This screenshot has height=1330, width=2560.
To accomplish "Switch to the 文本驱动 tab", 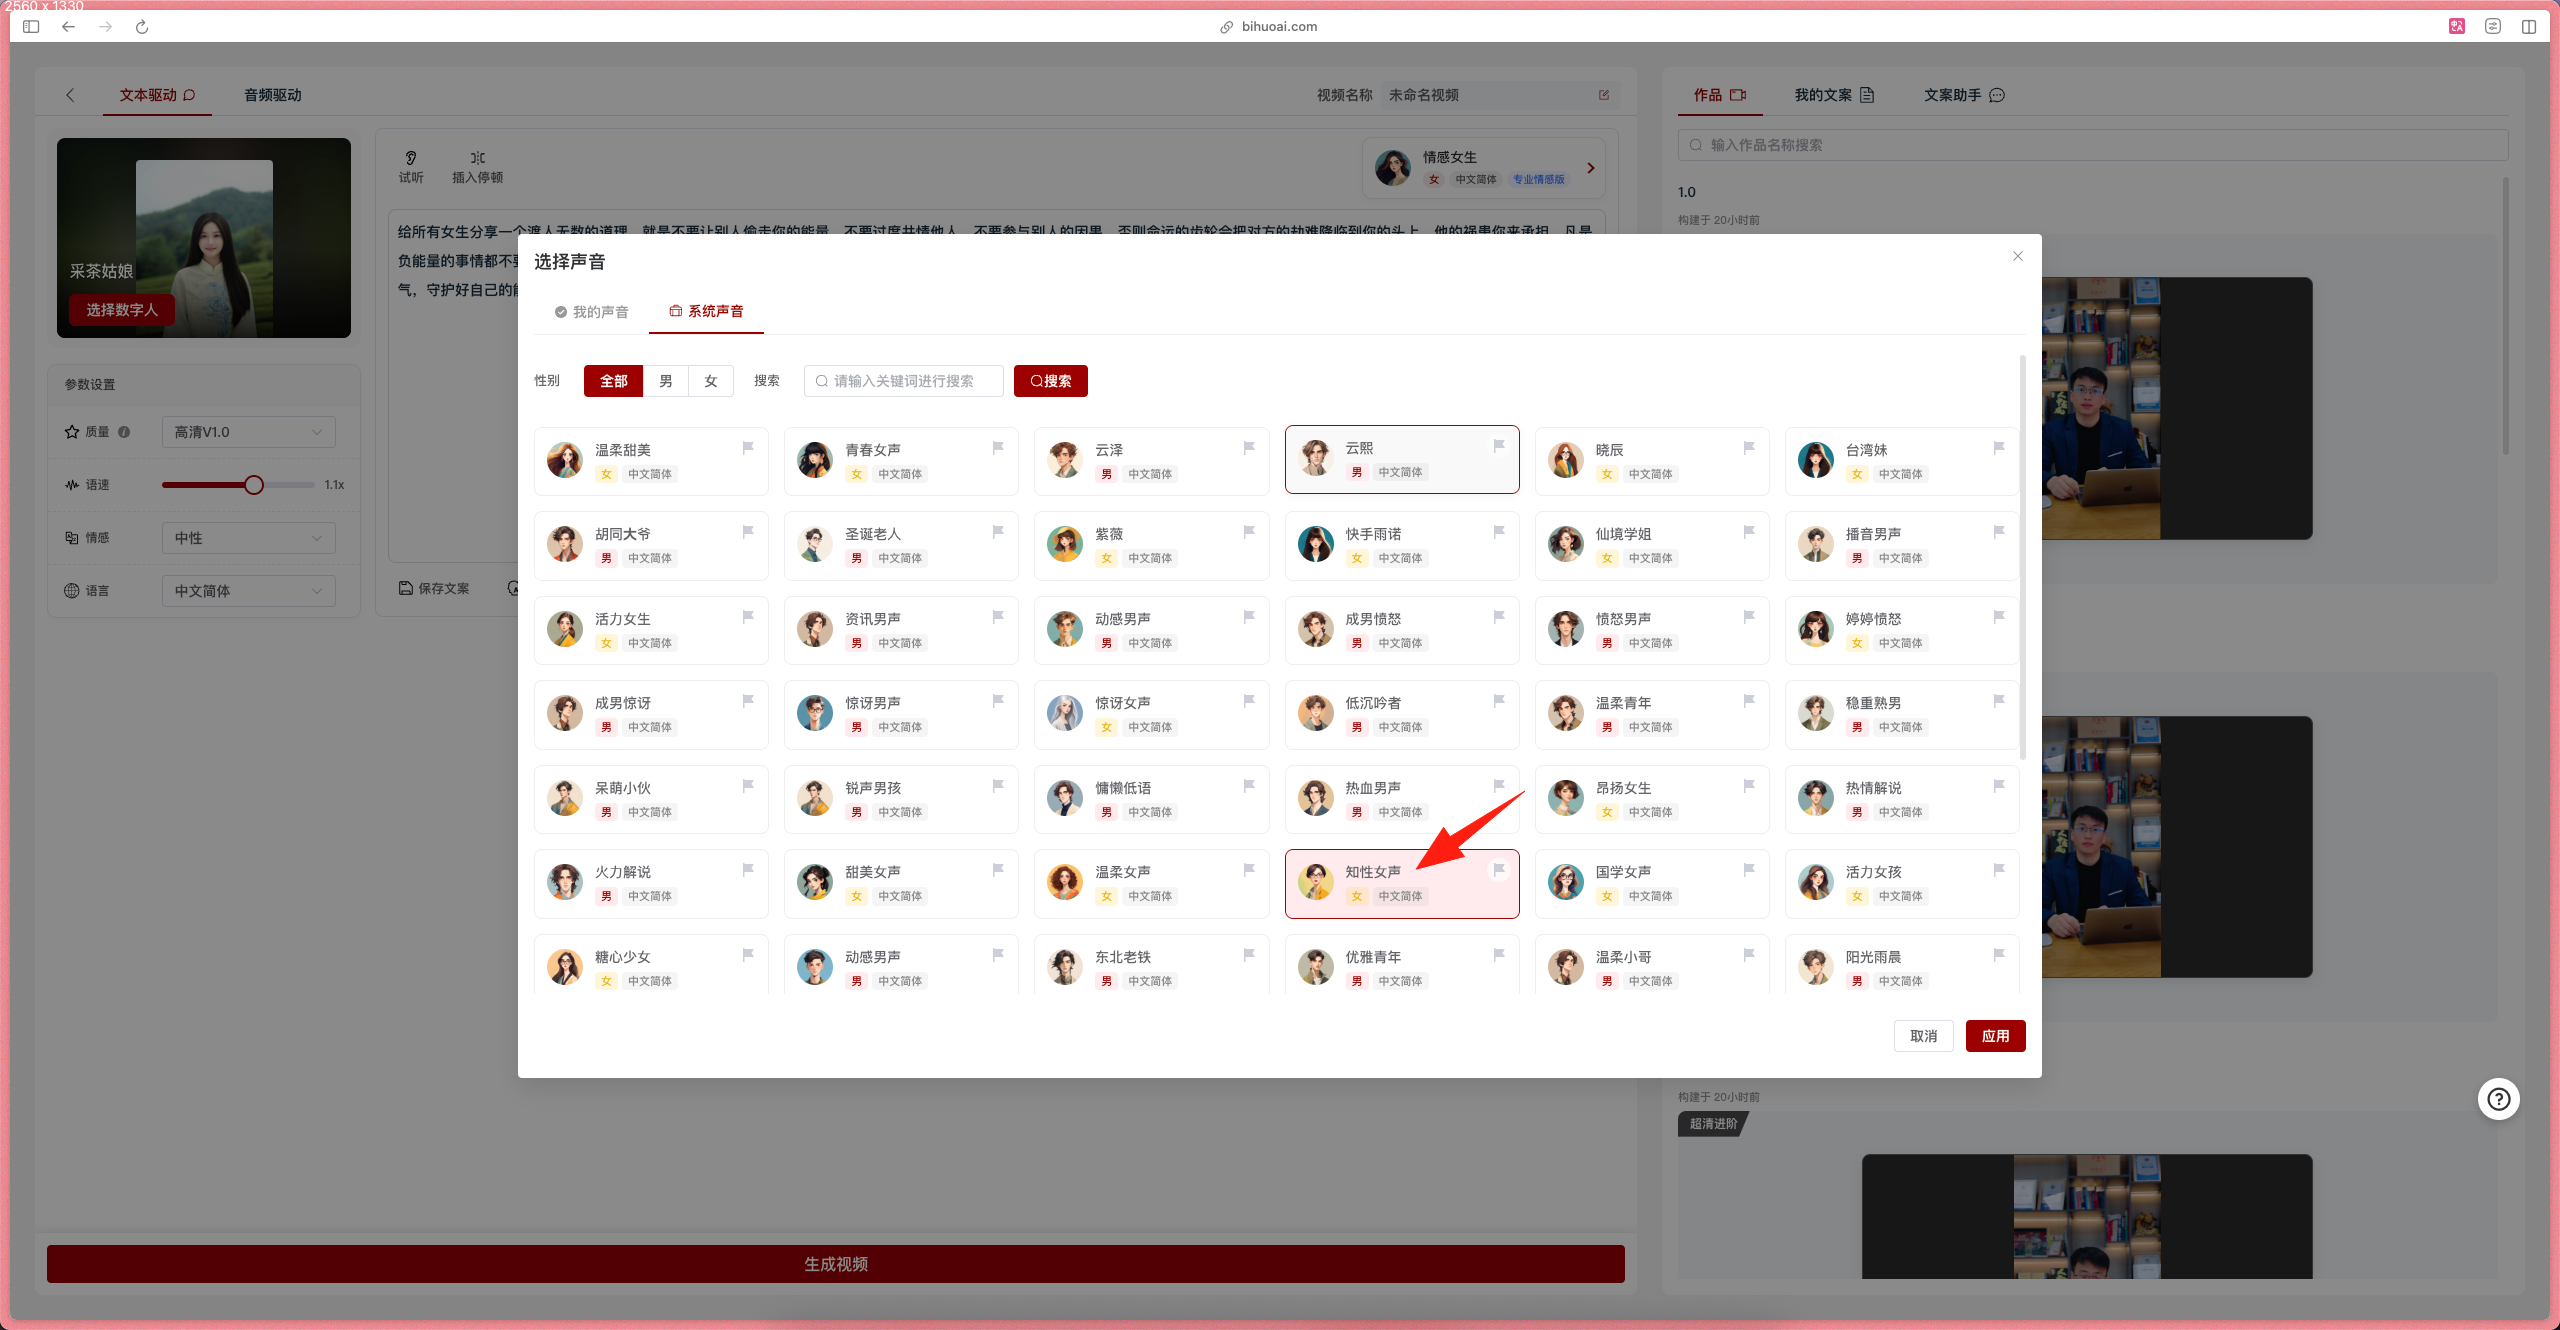I will tap(157, 95).
